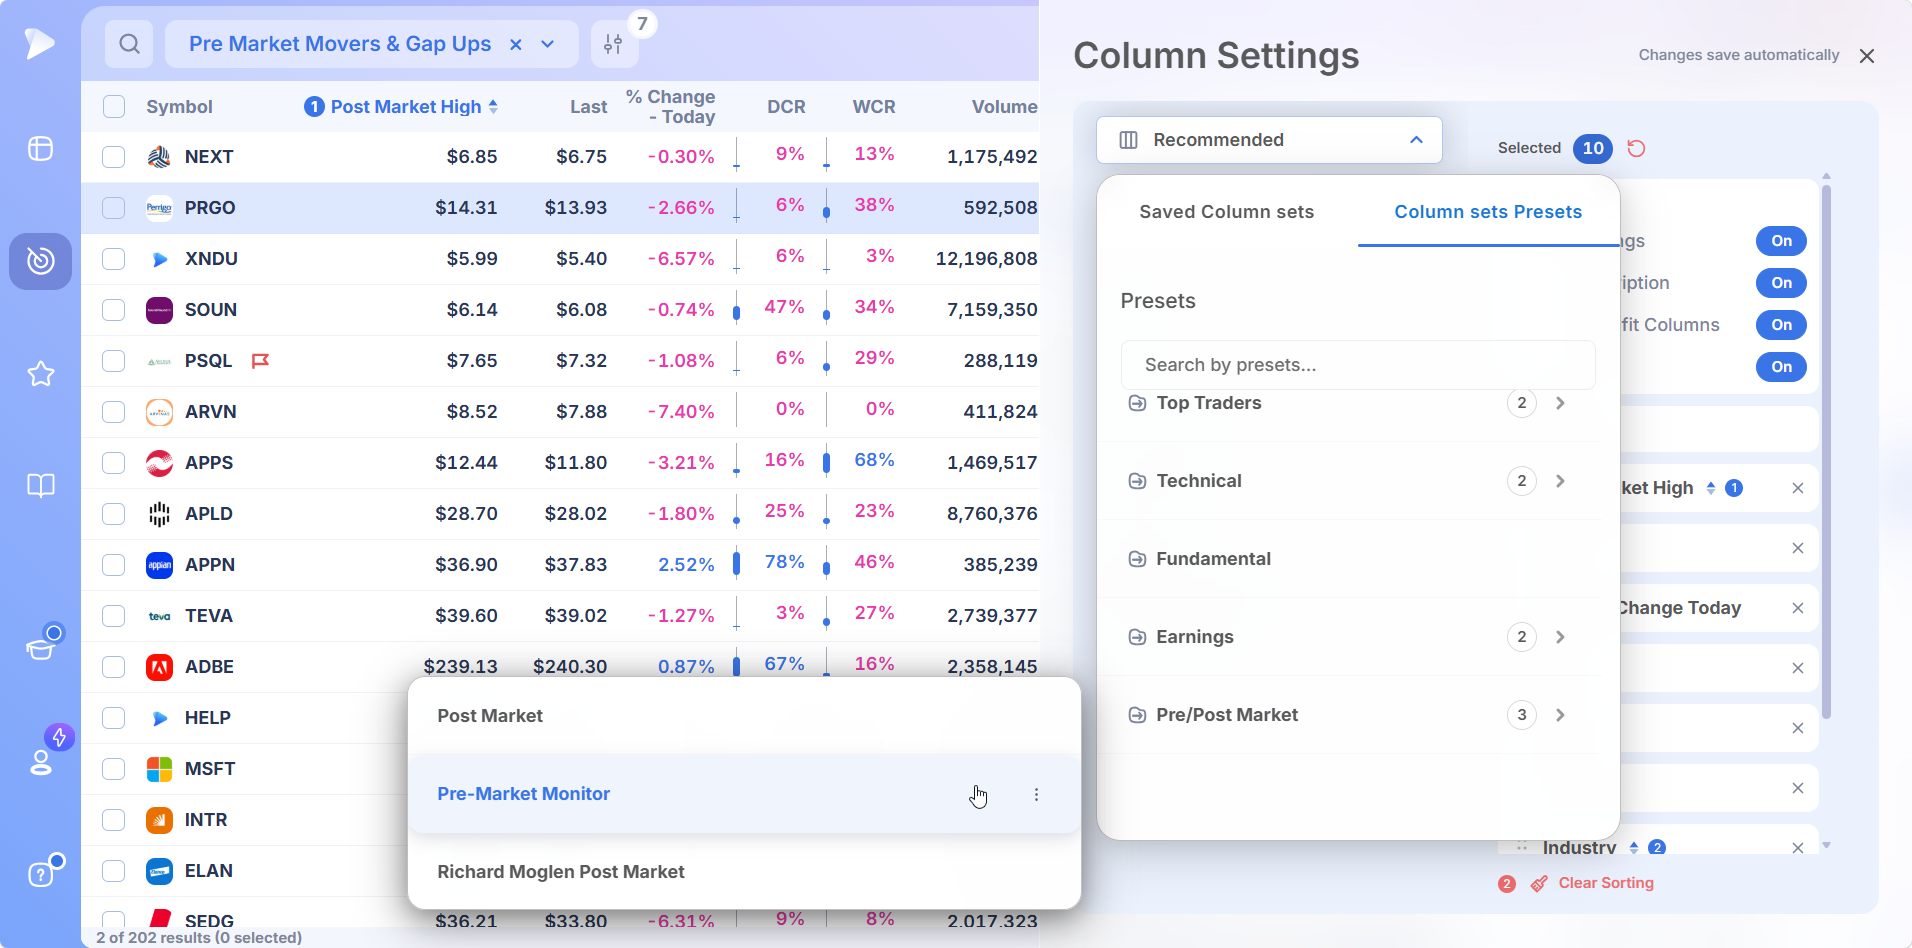Open the three-dot menu for Pre-Market Monitor
The height and width of the screenshot is (948, 1912).
pos(1036,794)
